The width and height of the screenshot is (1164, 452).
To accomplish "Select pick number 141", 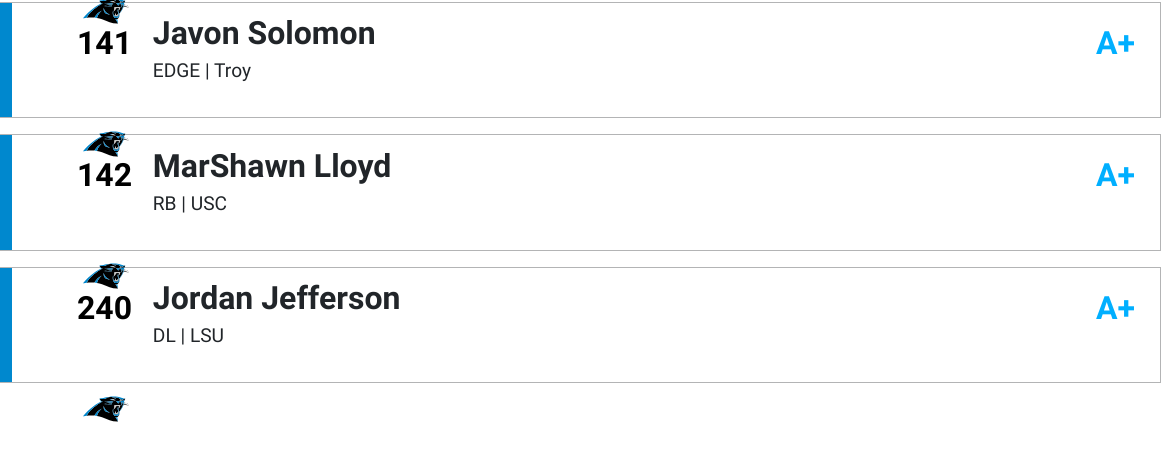I will (x=104, y=44).
